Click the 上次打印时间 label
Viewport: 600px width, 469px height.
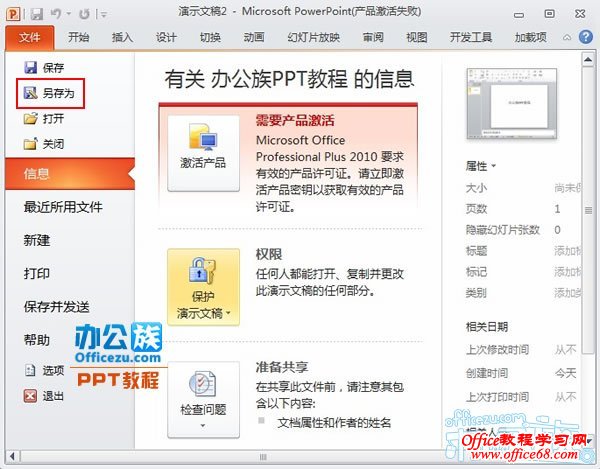(497, 397)
